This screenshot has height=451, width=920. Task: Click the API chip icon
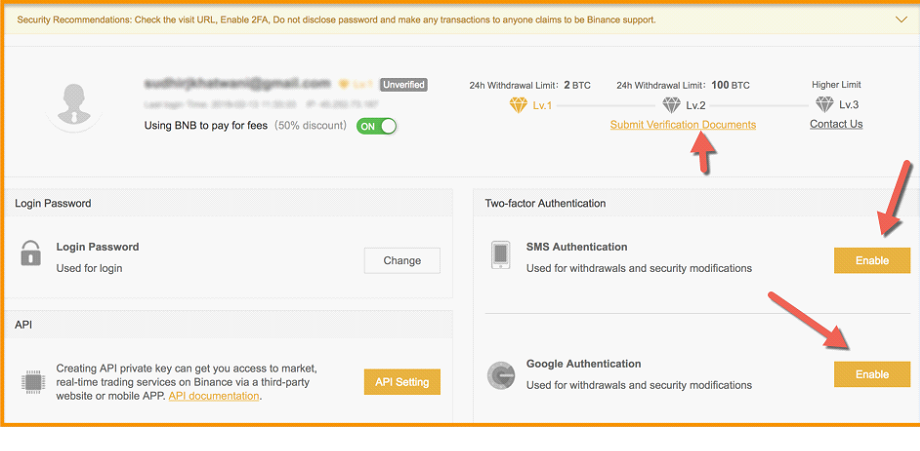tap(31, 381)
